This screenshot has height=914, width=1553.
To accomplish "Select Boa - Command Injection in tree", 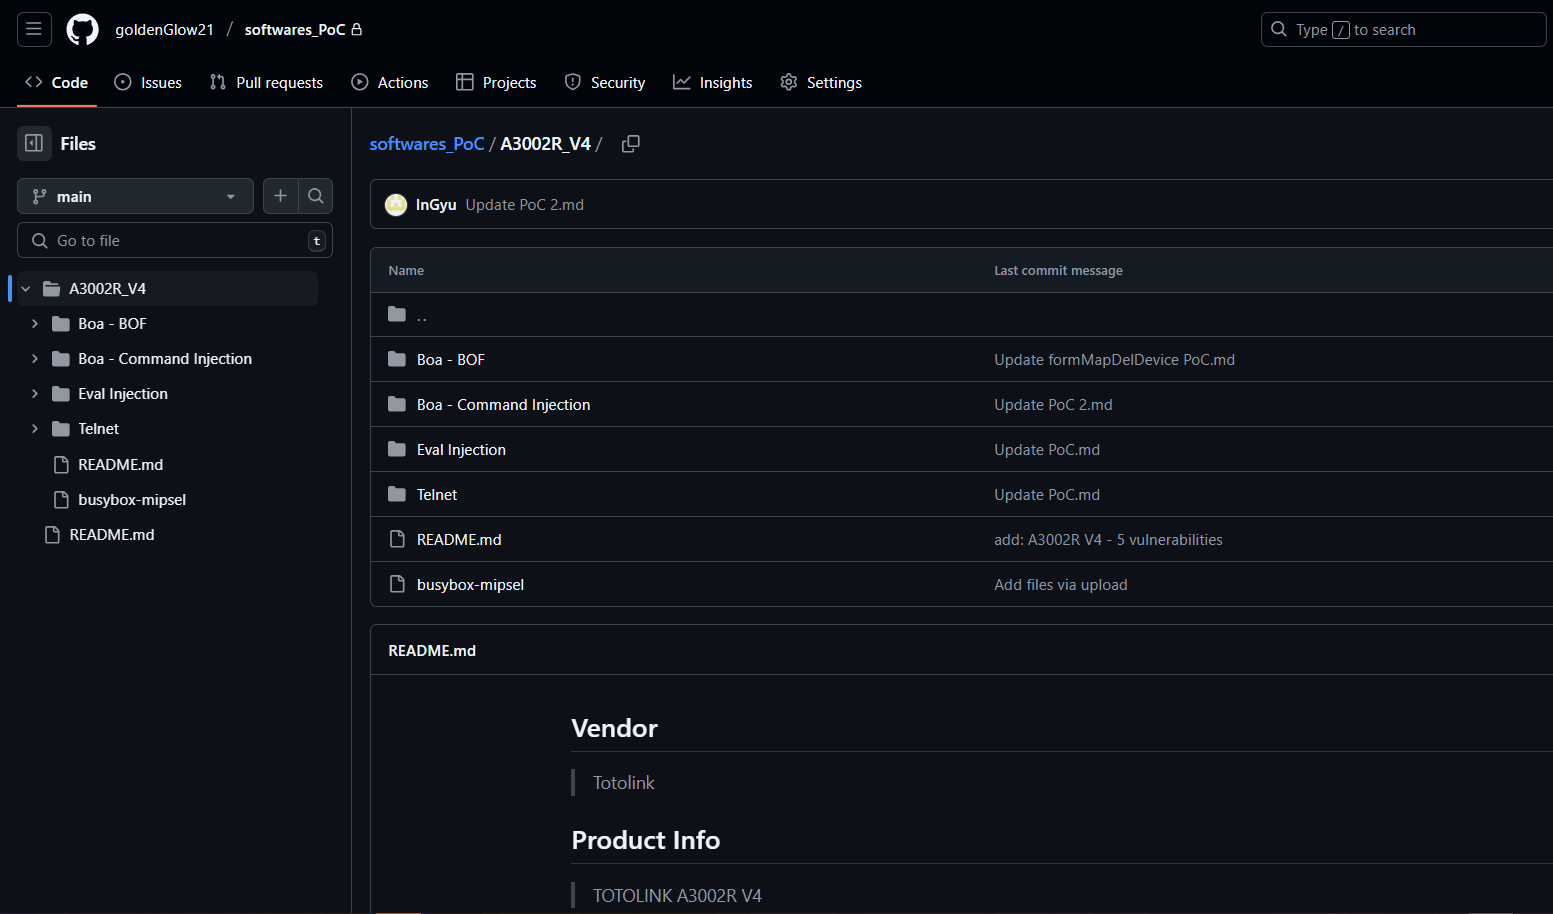I will coord(165,359).
